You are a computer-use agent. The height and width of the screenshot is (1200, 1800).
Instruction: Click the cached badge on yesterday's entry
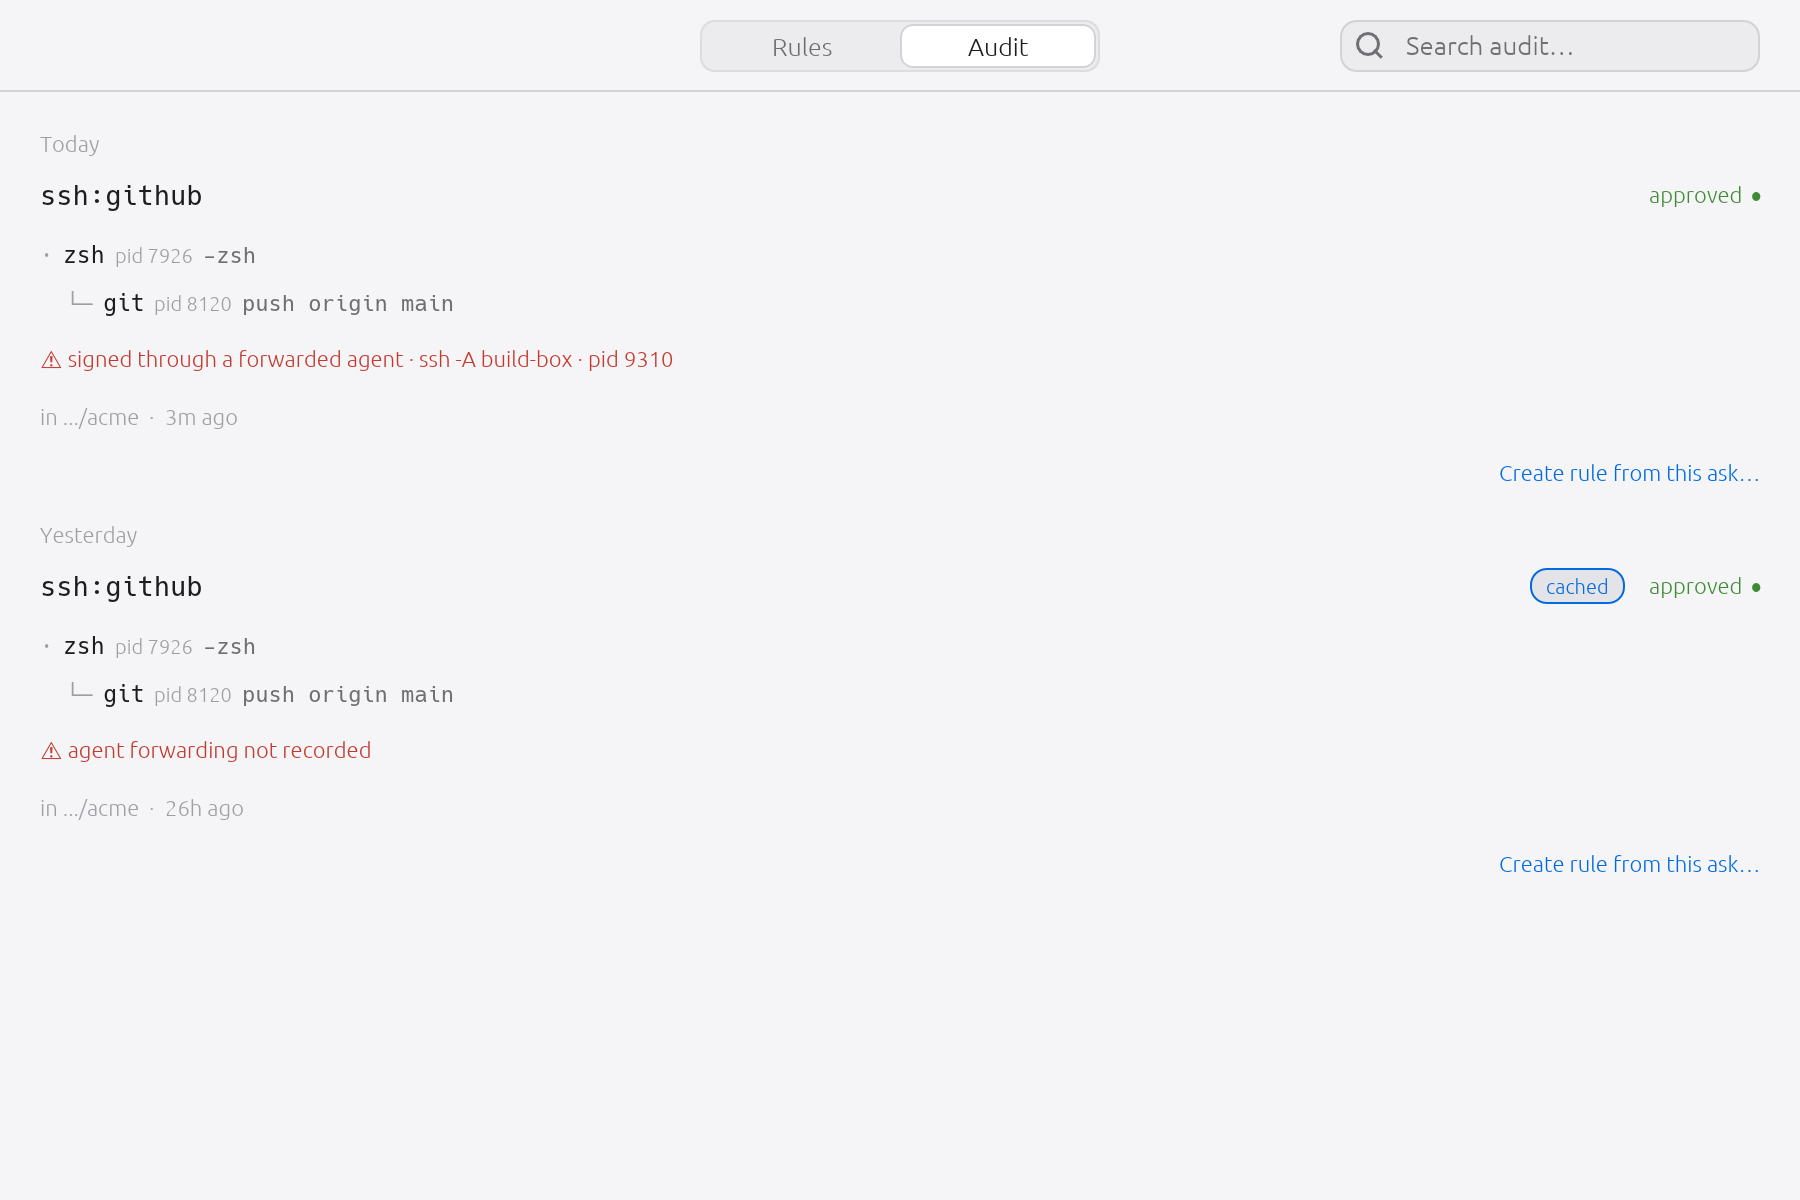pyautogui.click(x=1577, y=587)
